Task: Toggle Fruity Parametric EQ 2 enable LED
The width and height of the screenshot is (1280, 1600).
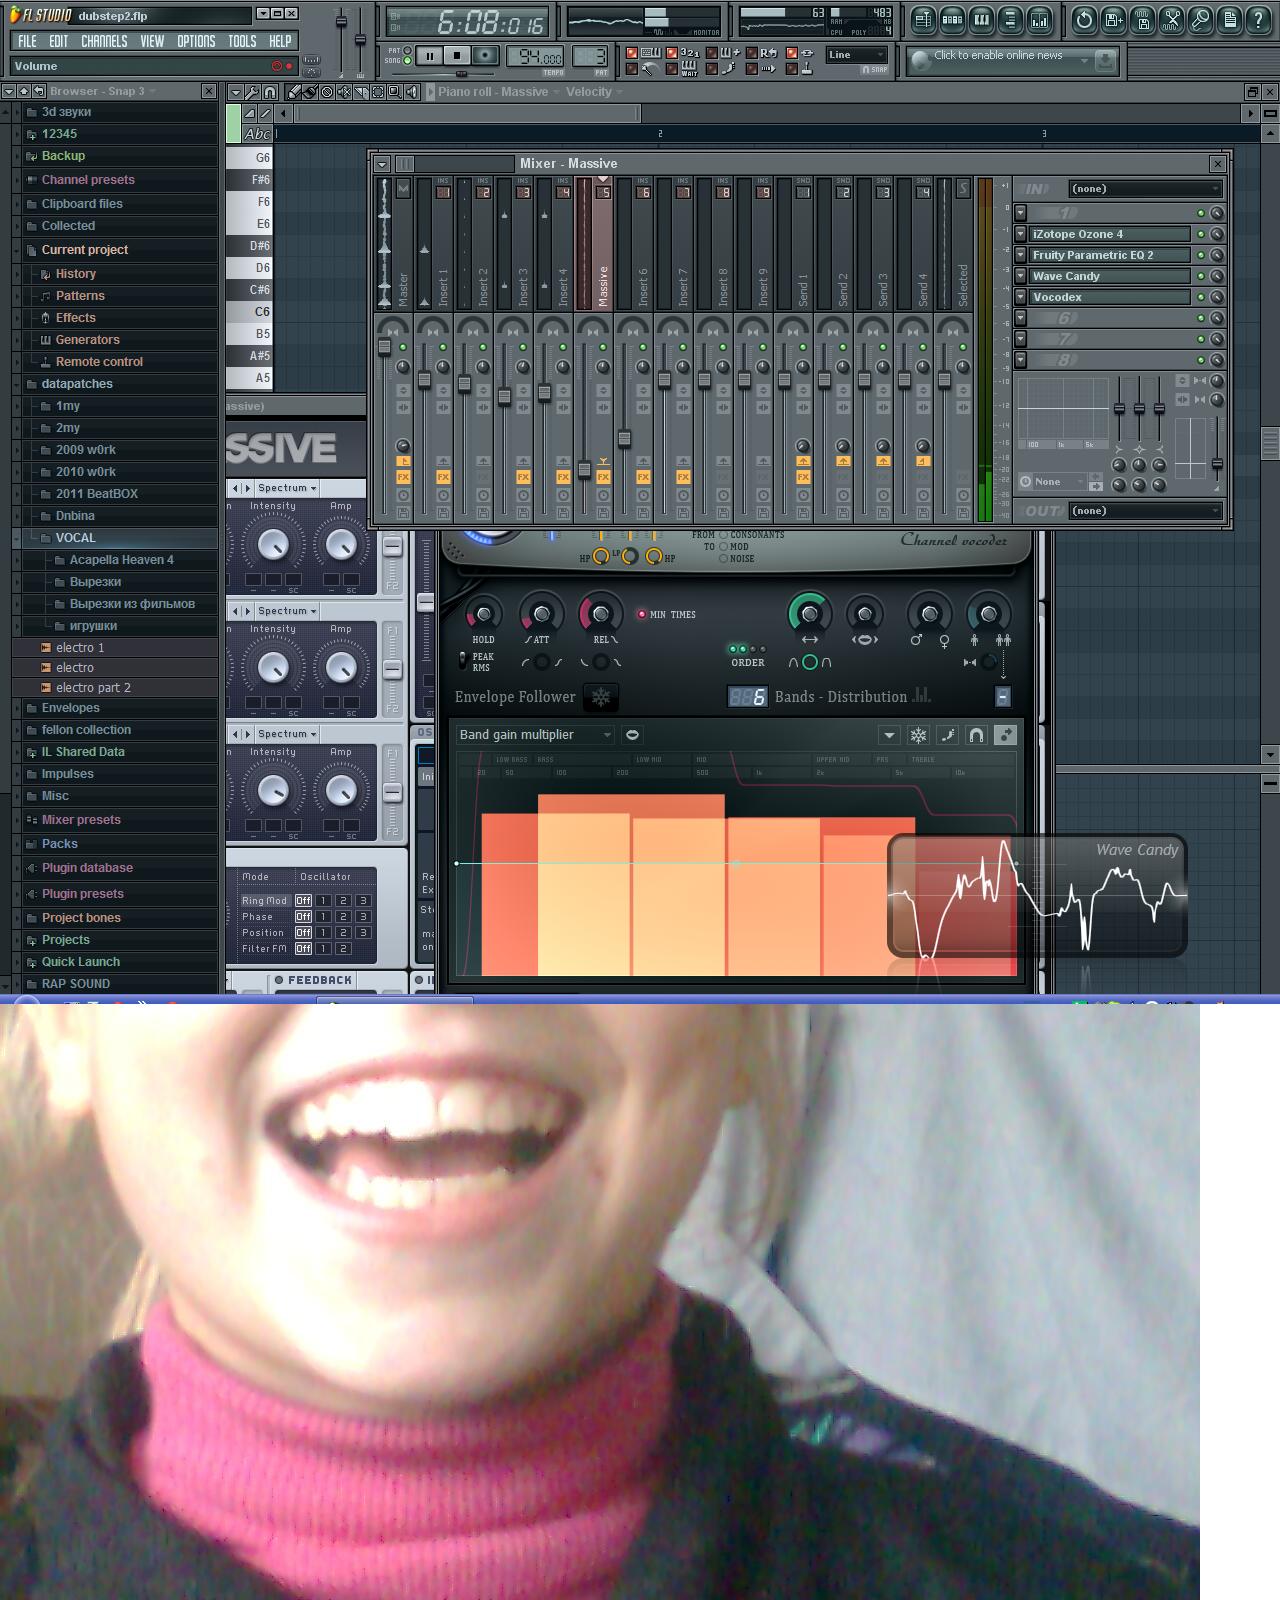Action: tap(1201, 255)
